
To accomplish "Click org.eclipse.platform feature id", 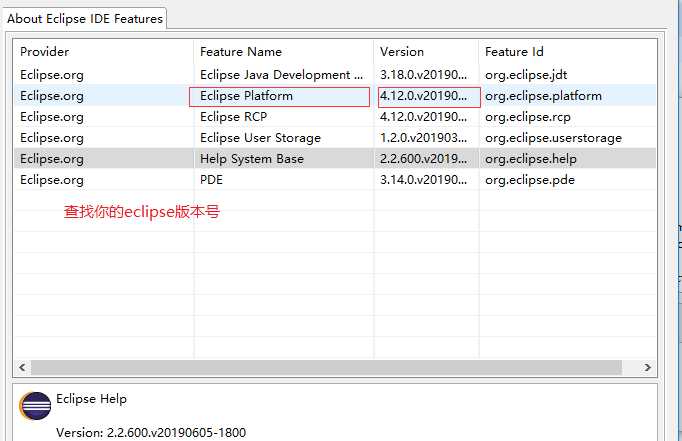I will click(x=543, y=96).
